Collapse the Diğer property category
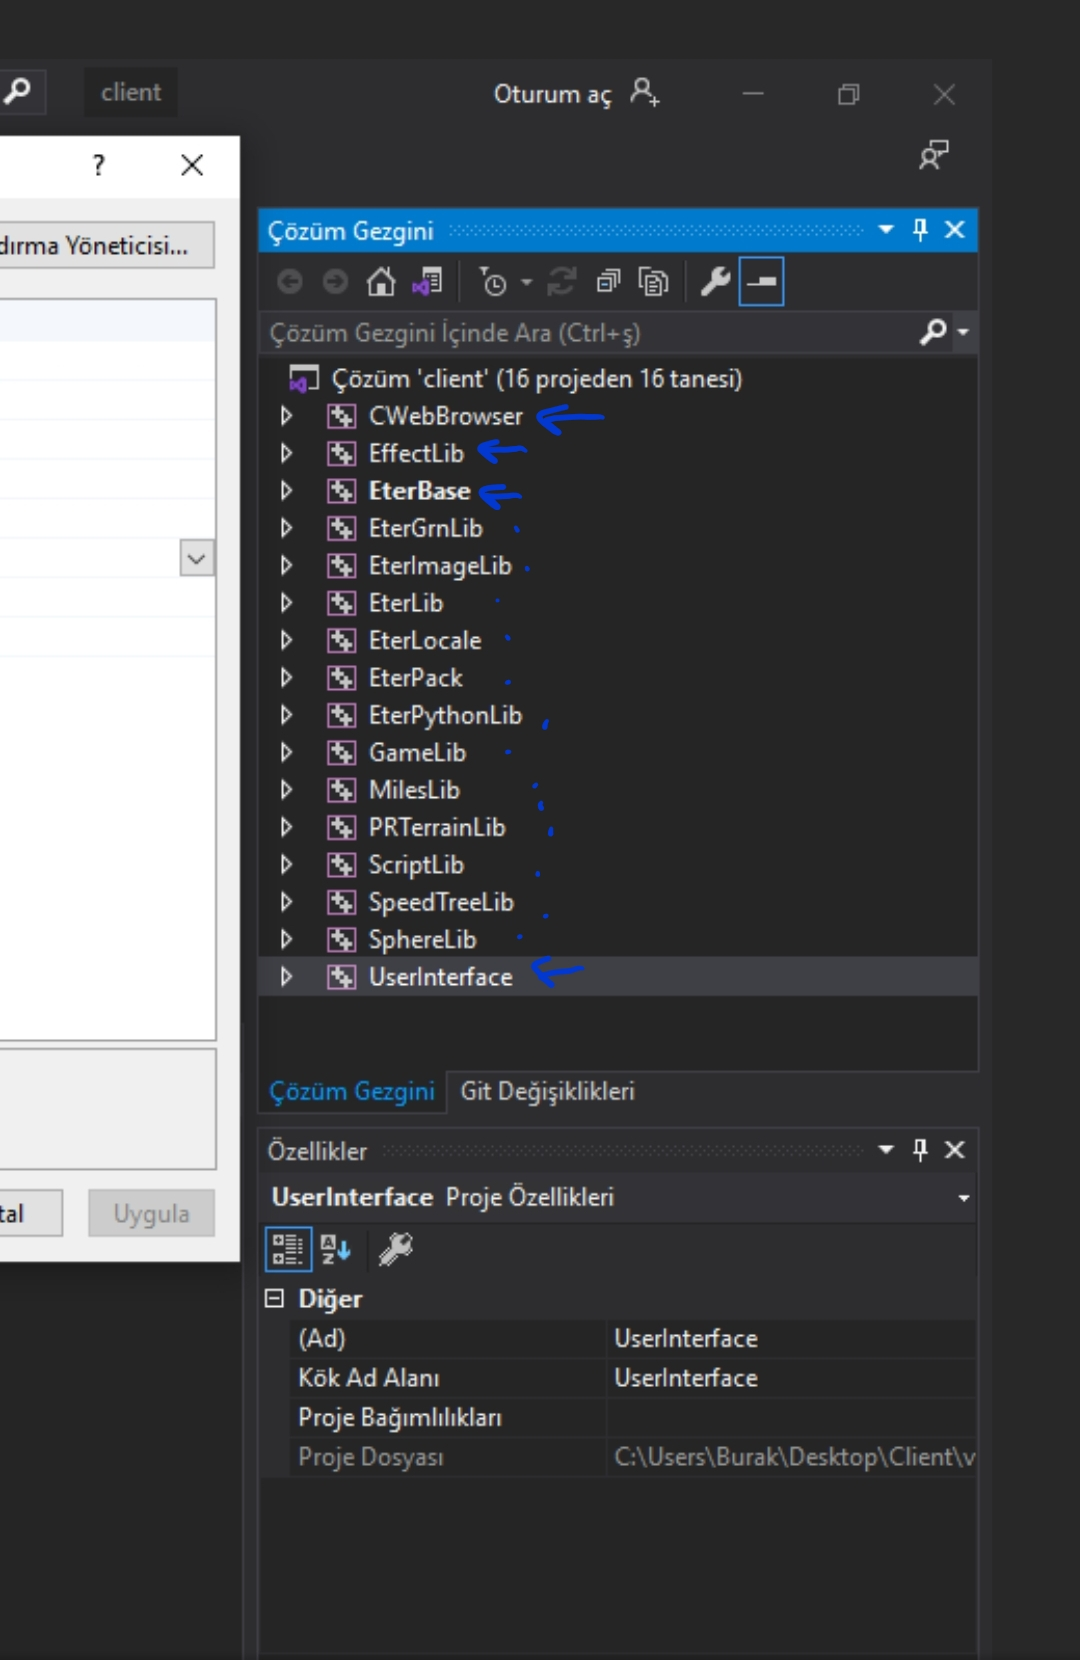This screenshot has height=1660, width=1080. tap(274, 1299)
